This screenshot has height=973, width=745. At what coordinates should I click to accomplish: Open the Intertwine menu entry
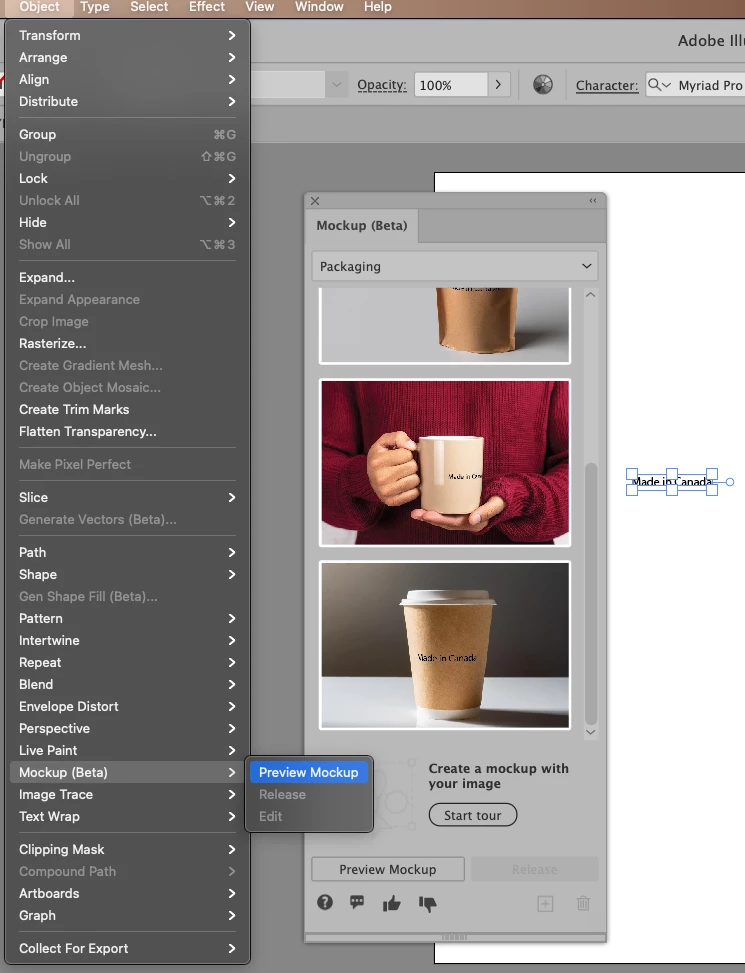tap(127, 640)
